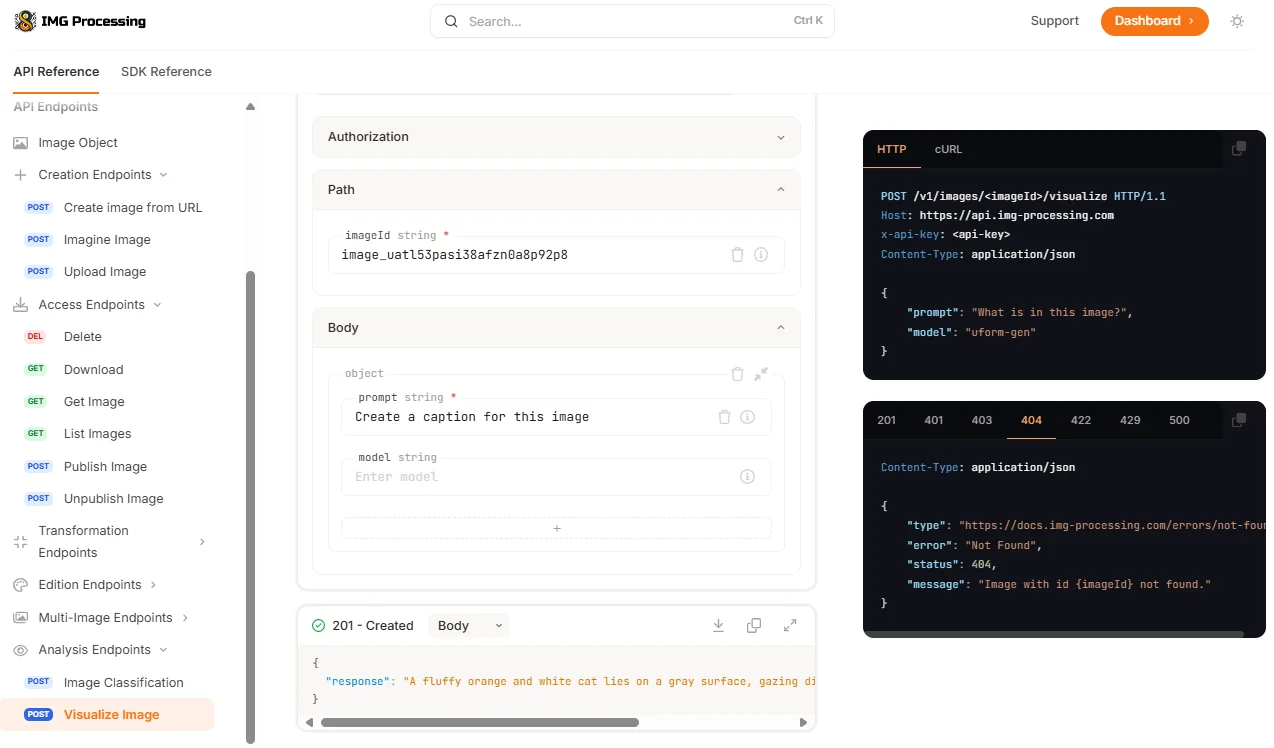Collapse the body object editor icon
1274x748 pixels.
click(761, 374)
